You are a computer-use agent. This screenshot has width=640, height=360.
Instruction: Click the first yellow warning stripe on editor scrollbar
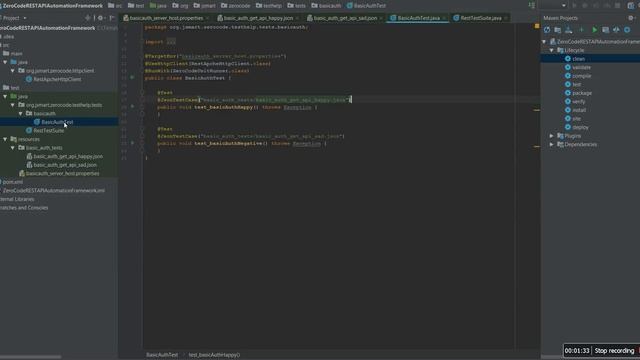[x=537, y=110]
